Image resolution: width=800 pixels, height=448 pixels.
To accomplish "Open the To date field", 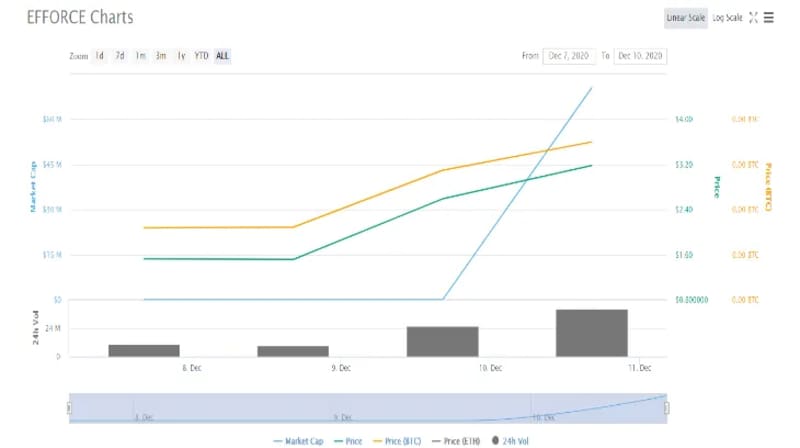I will (639, 56).
